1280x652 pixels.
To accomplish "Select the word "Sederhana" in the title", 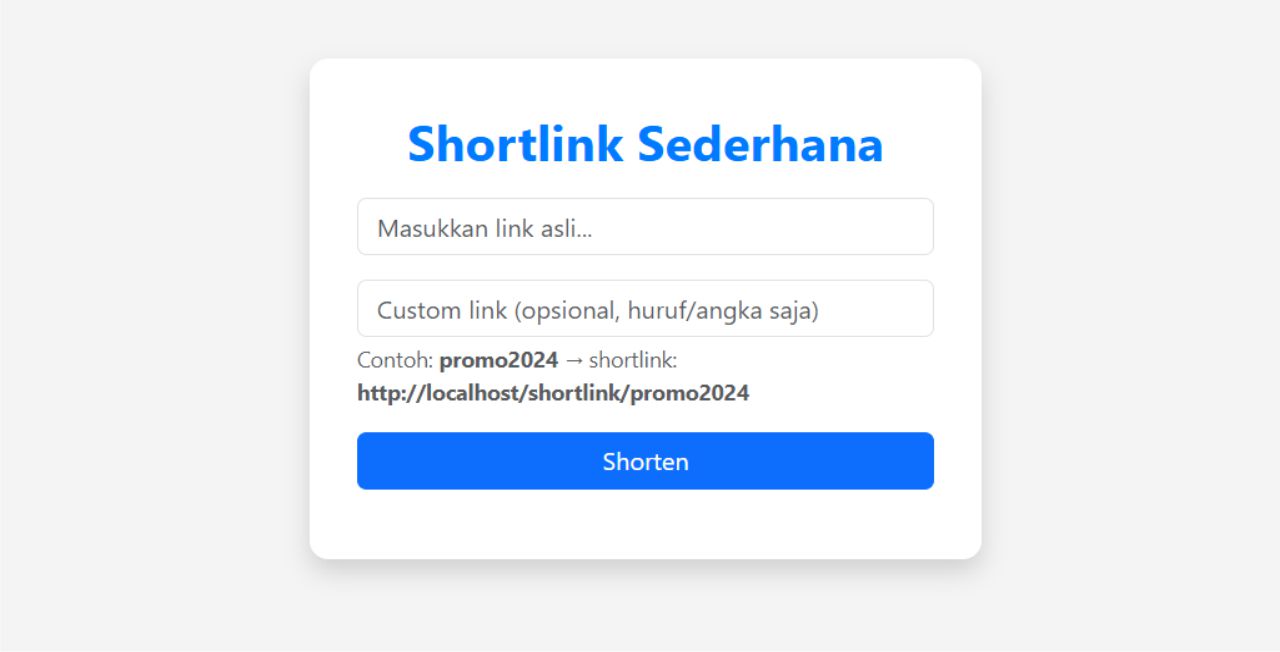I will (760, 143).
